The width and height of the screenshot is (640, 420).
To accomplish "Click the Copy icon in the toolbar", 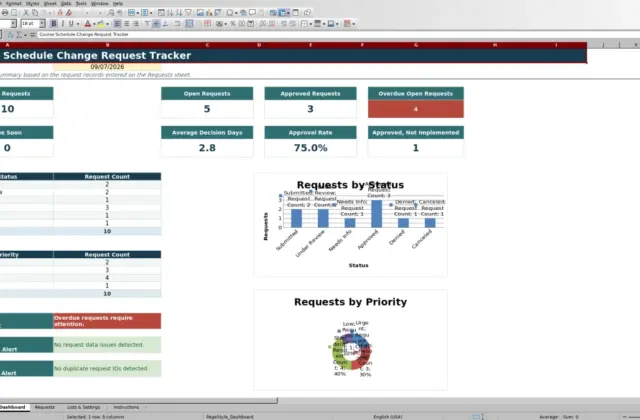I will coord(35,13).
